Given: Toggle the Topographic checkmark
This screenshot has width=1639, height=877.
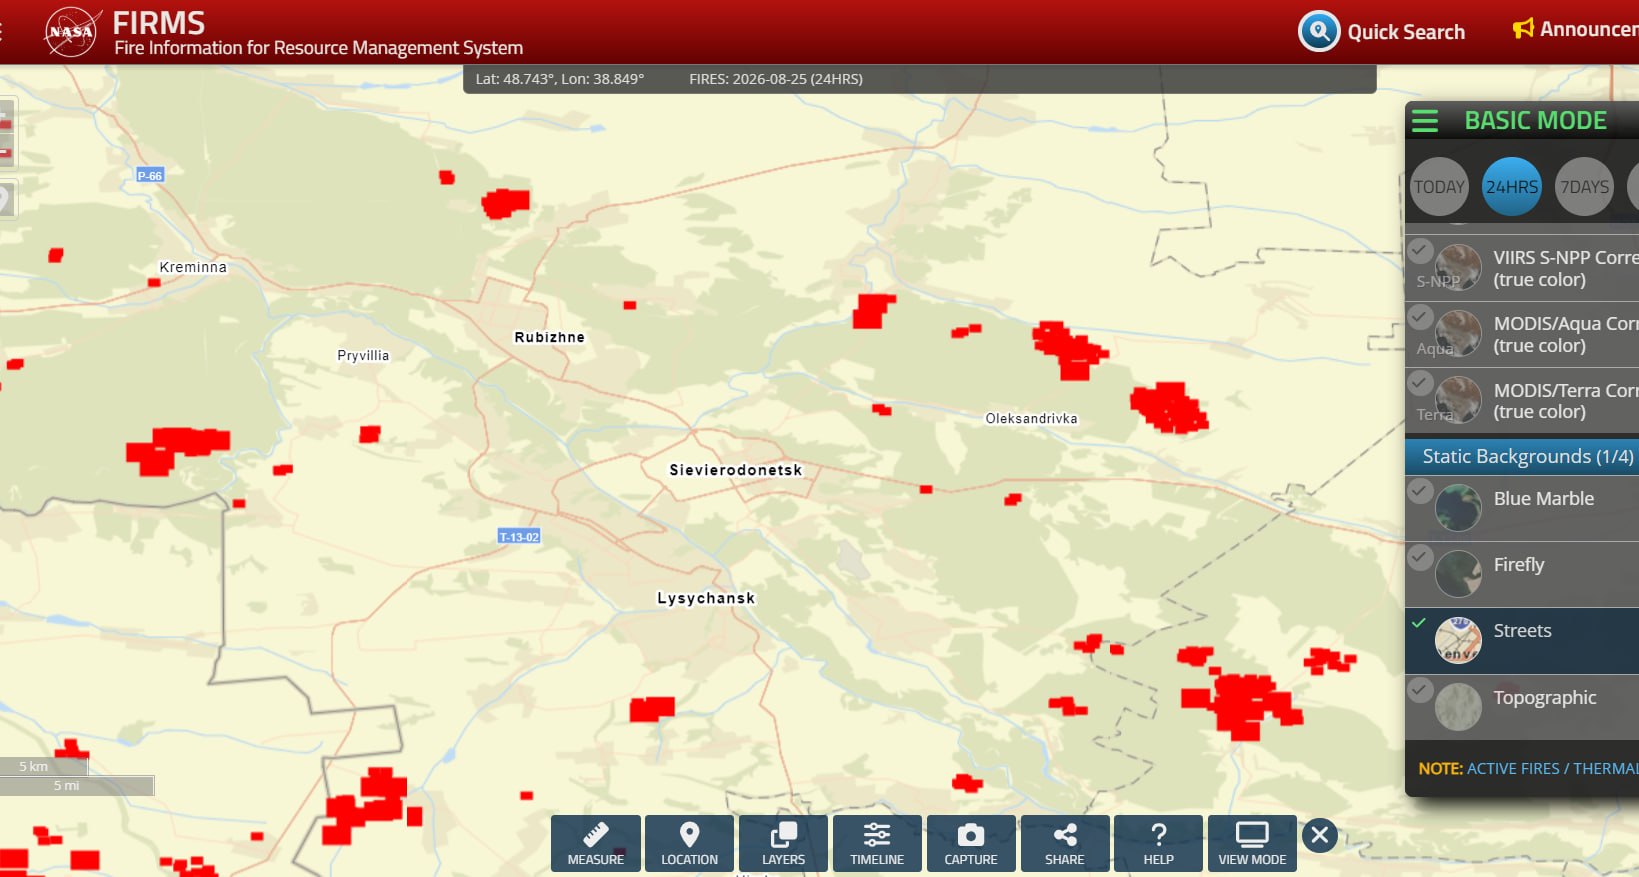Looking at the screenshot, I should pyautogui.click(x=1420, y=690).
